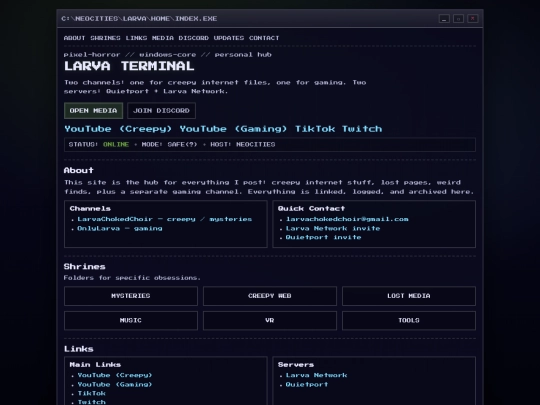Screen dimensions: 540x405
Task: Open Quietport invite link
Action: point(323,237)
